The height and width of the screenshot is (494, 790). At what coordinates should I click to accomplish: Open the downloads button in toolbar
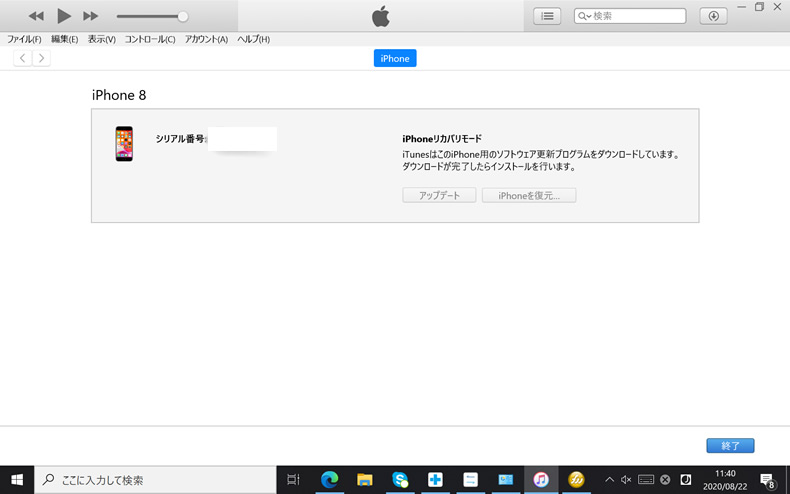pyautogui.click(x=713, y=16)
